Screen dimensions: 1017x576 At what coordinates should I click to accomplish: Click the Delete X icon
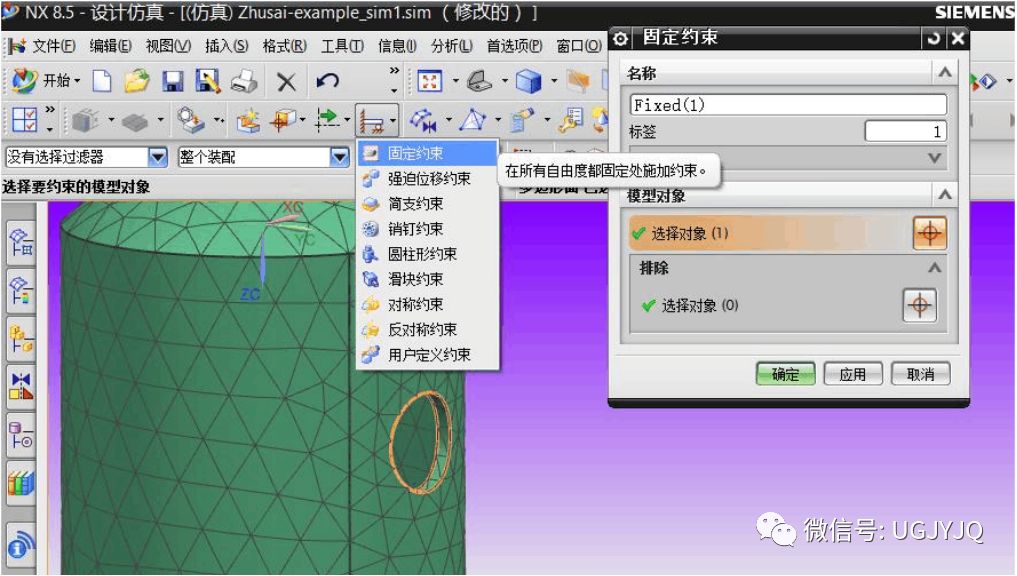[x=286, y=82]
